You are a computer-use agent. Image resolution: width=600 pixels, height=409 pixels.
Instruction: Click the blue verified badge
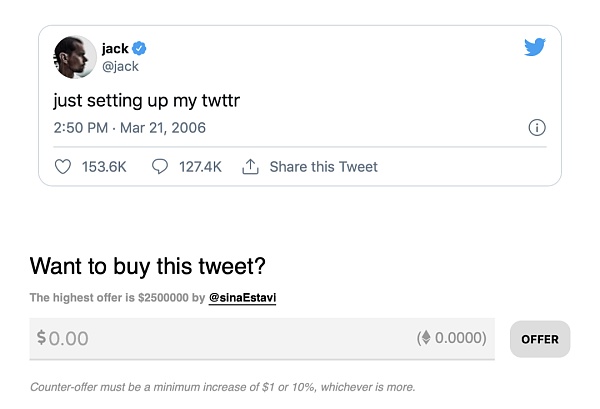tap(142, 48)
